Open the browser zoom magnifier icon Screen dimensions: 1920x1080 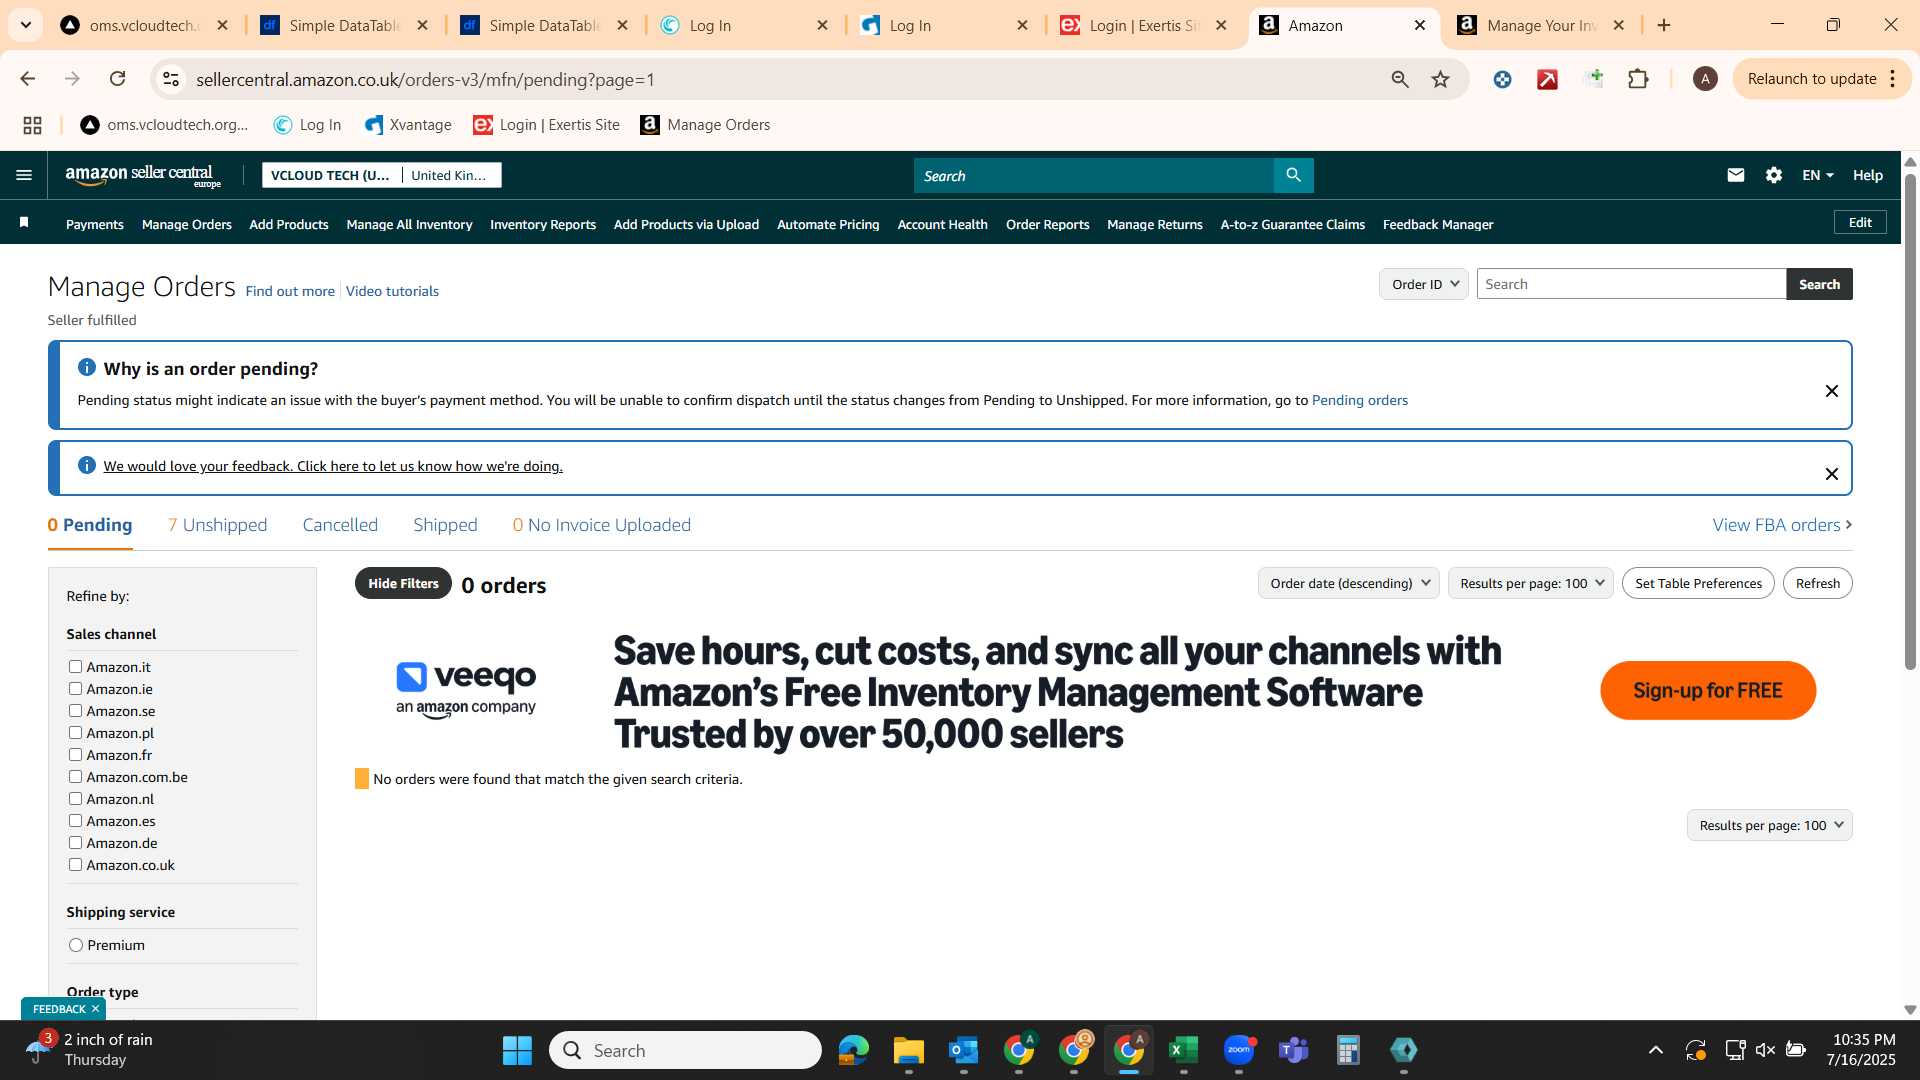pyautogui.click(x=1400, y=79)
